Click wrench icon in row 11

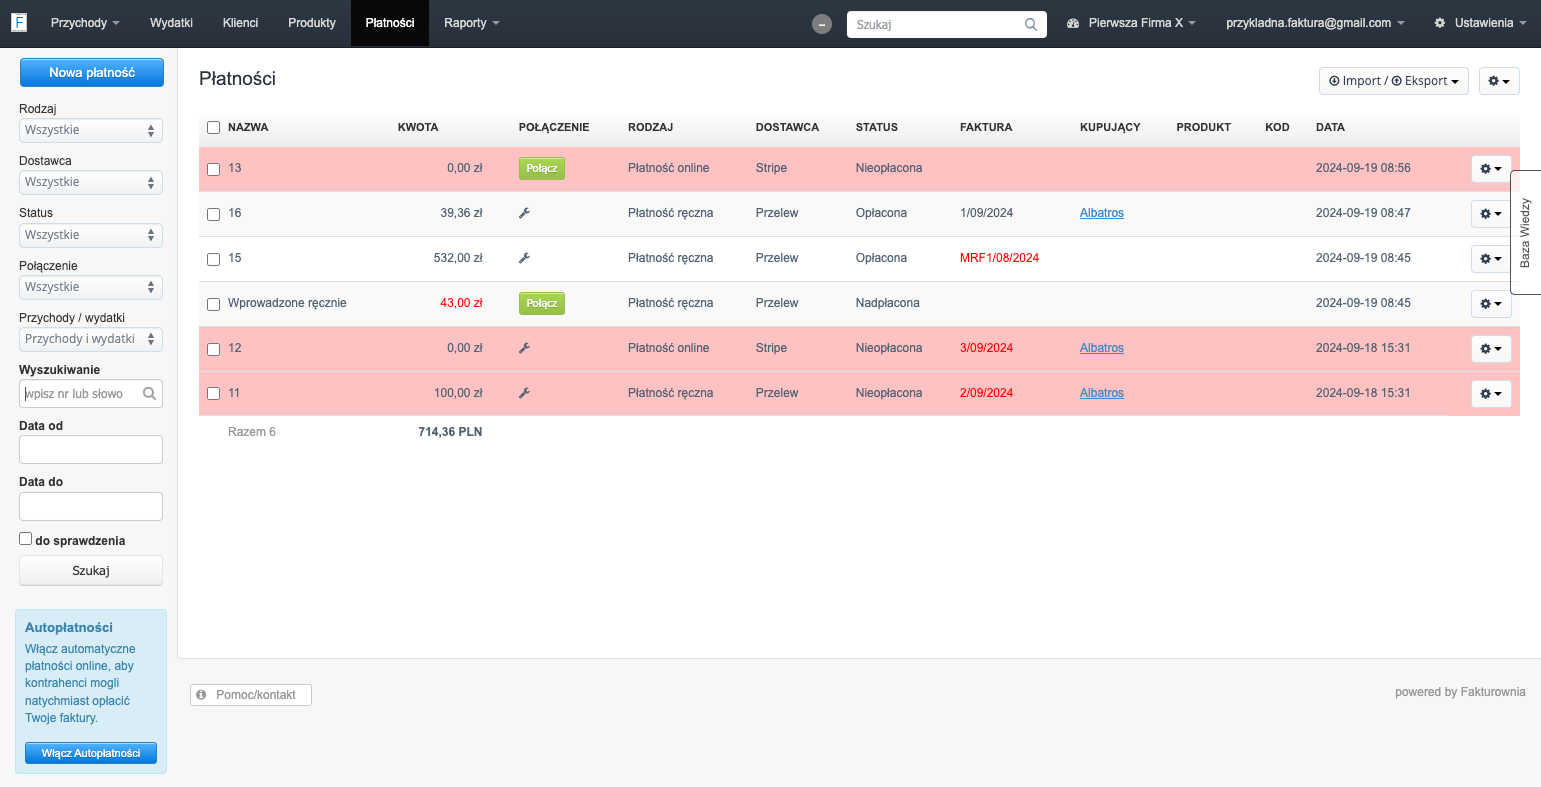point(524,393)
